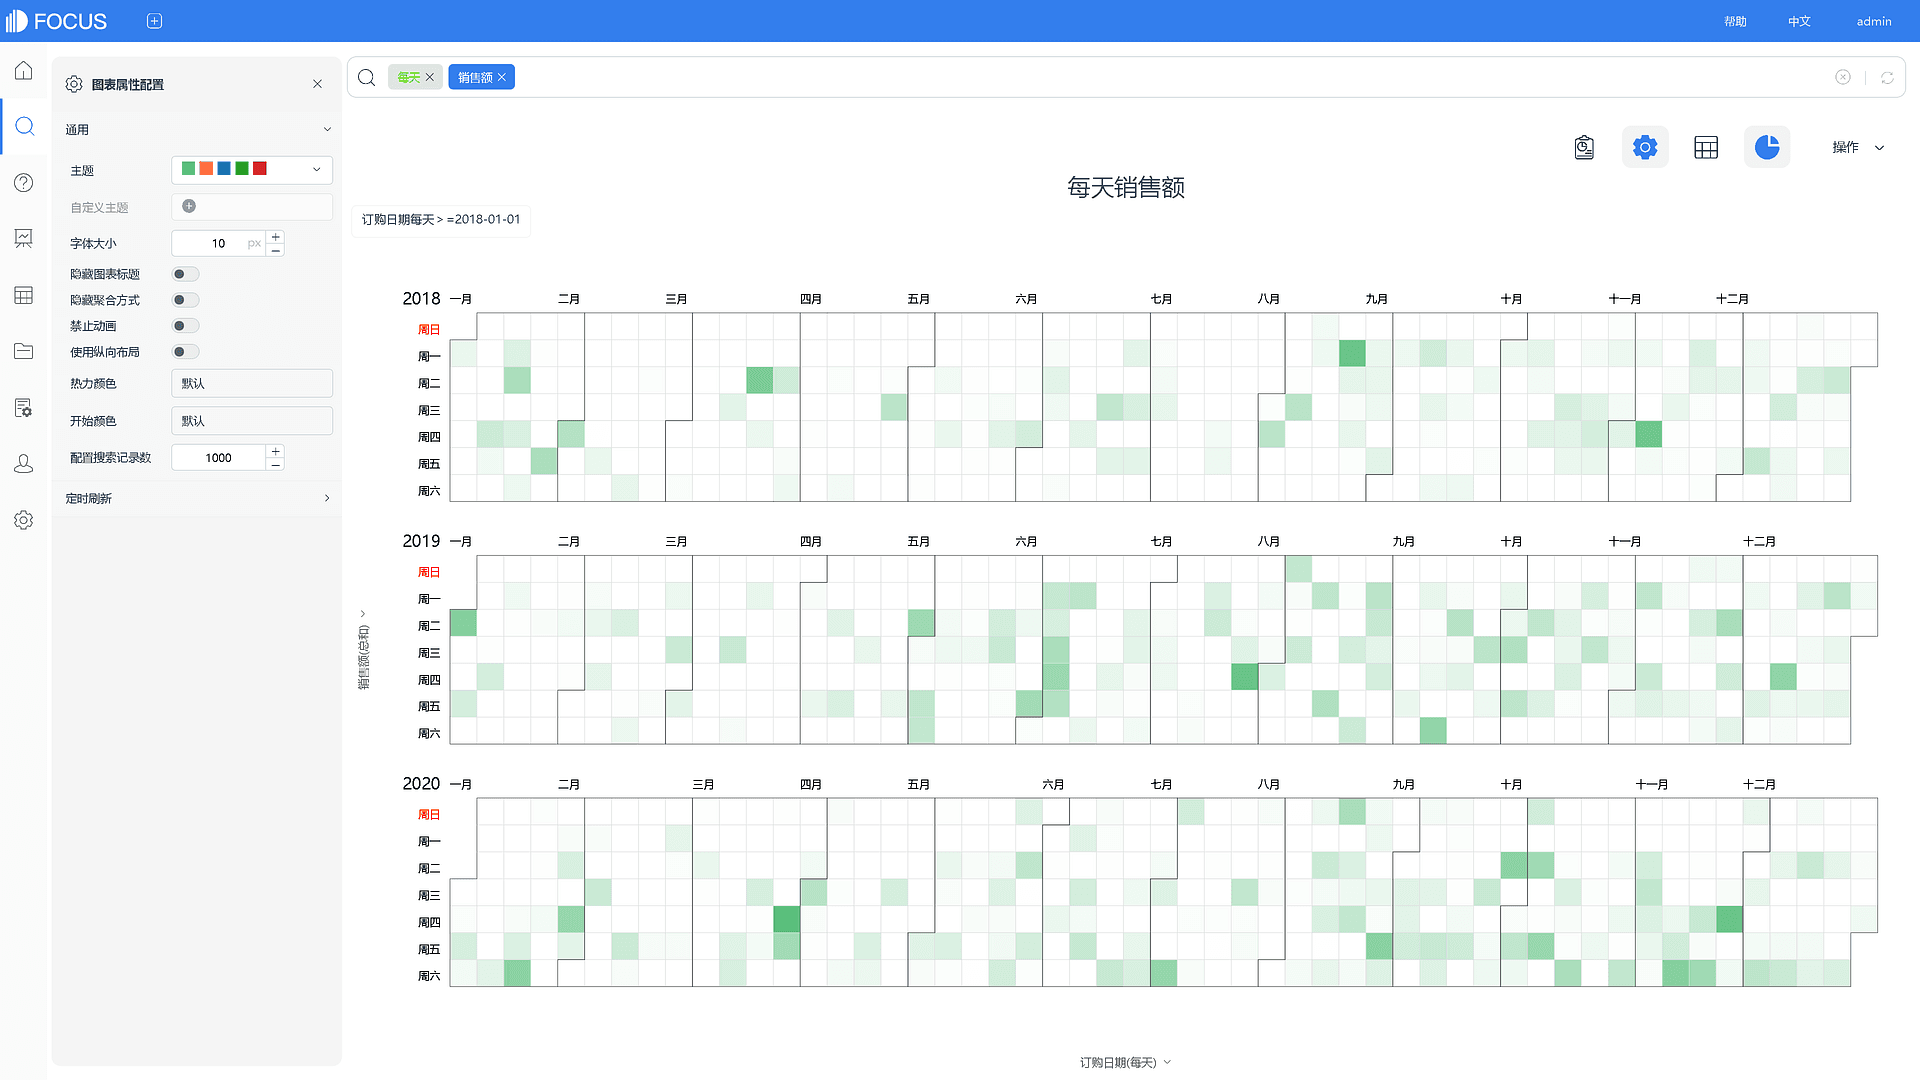The image size is (1920, 1080).
Task: Open the clipboard history icon
Action: [x=1584, y=148]
